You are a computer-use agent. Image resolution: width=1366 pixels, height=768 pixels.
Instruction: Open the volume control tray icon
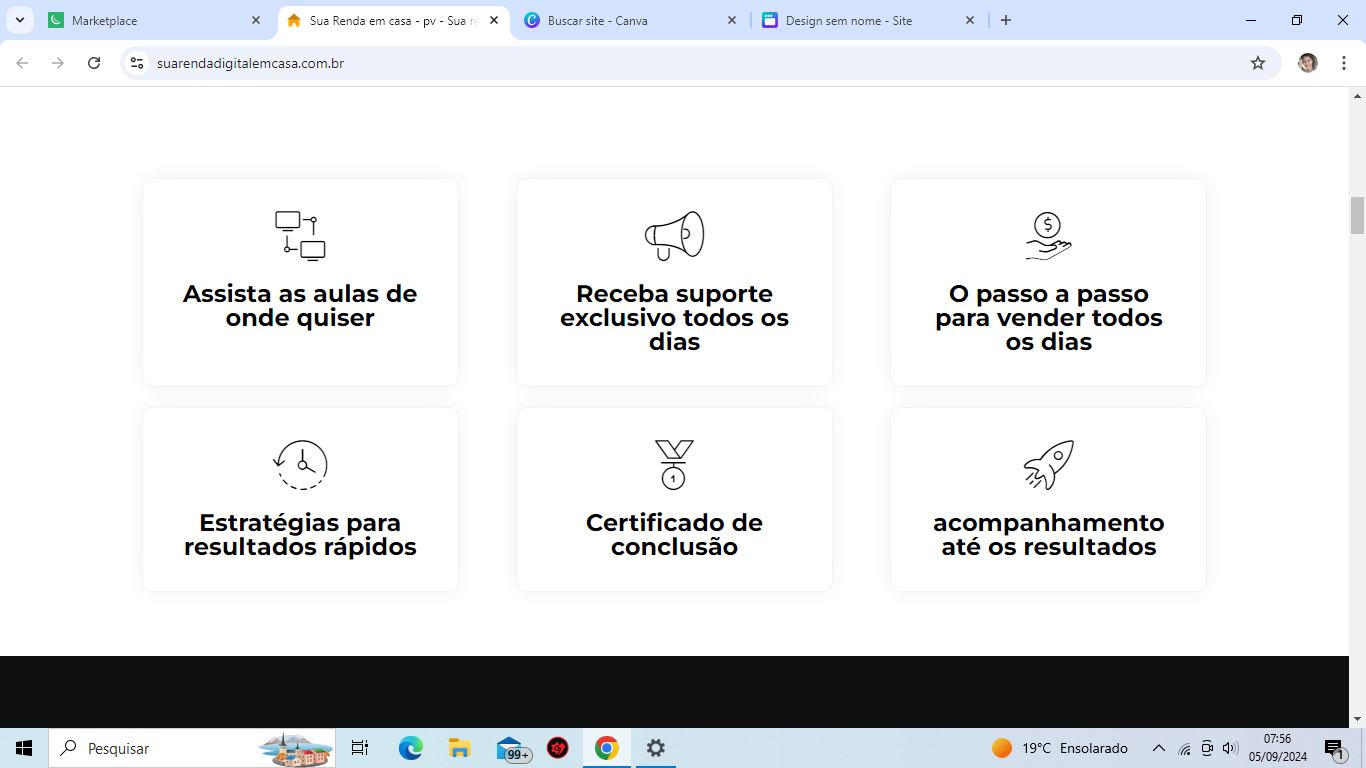[1230, 748]
